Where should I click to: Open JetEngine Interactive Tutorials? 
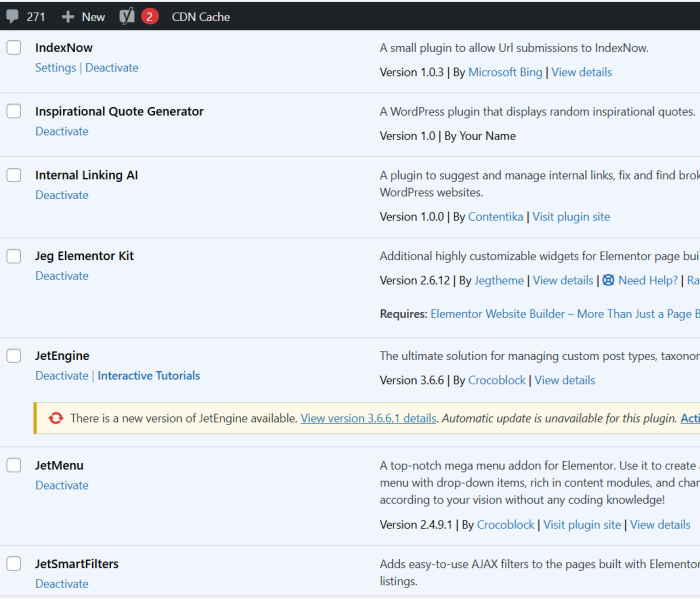point(148,376)
